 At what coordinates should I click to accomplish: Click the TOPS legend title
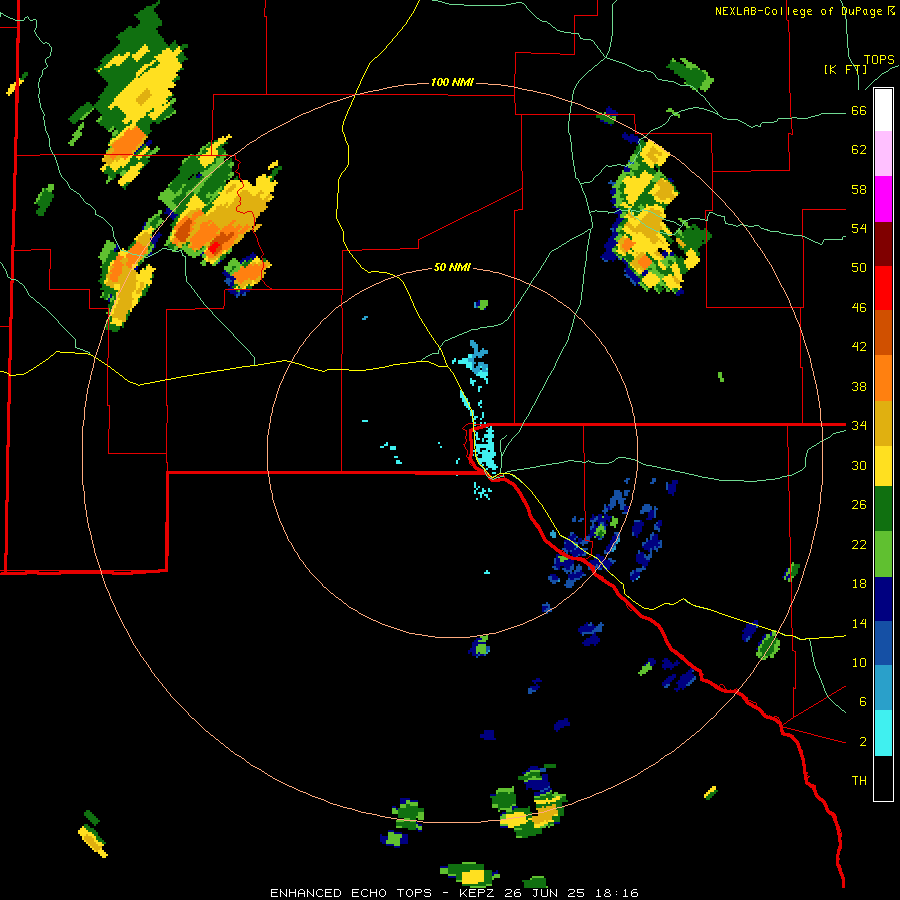pos(879,60)
